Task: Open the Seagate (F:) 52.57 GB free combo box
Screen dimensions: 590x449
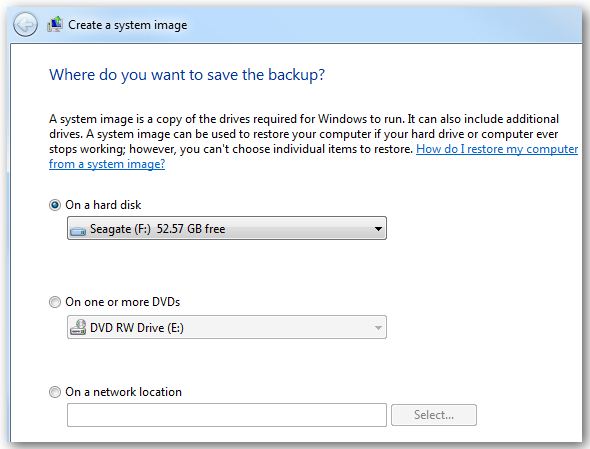Action: [227, 228]
